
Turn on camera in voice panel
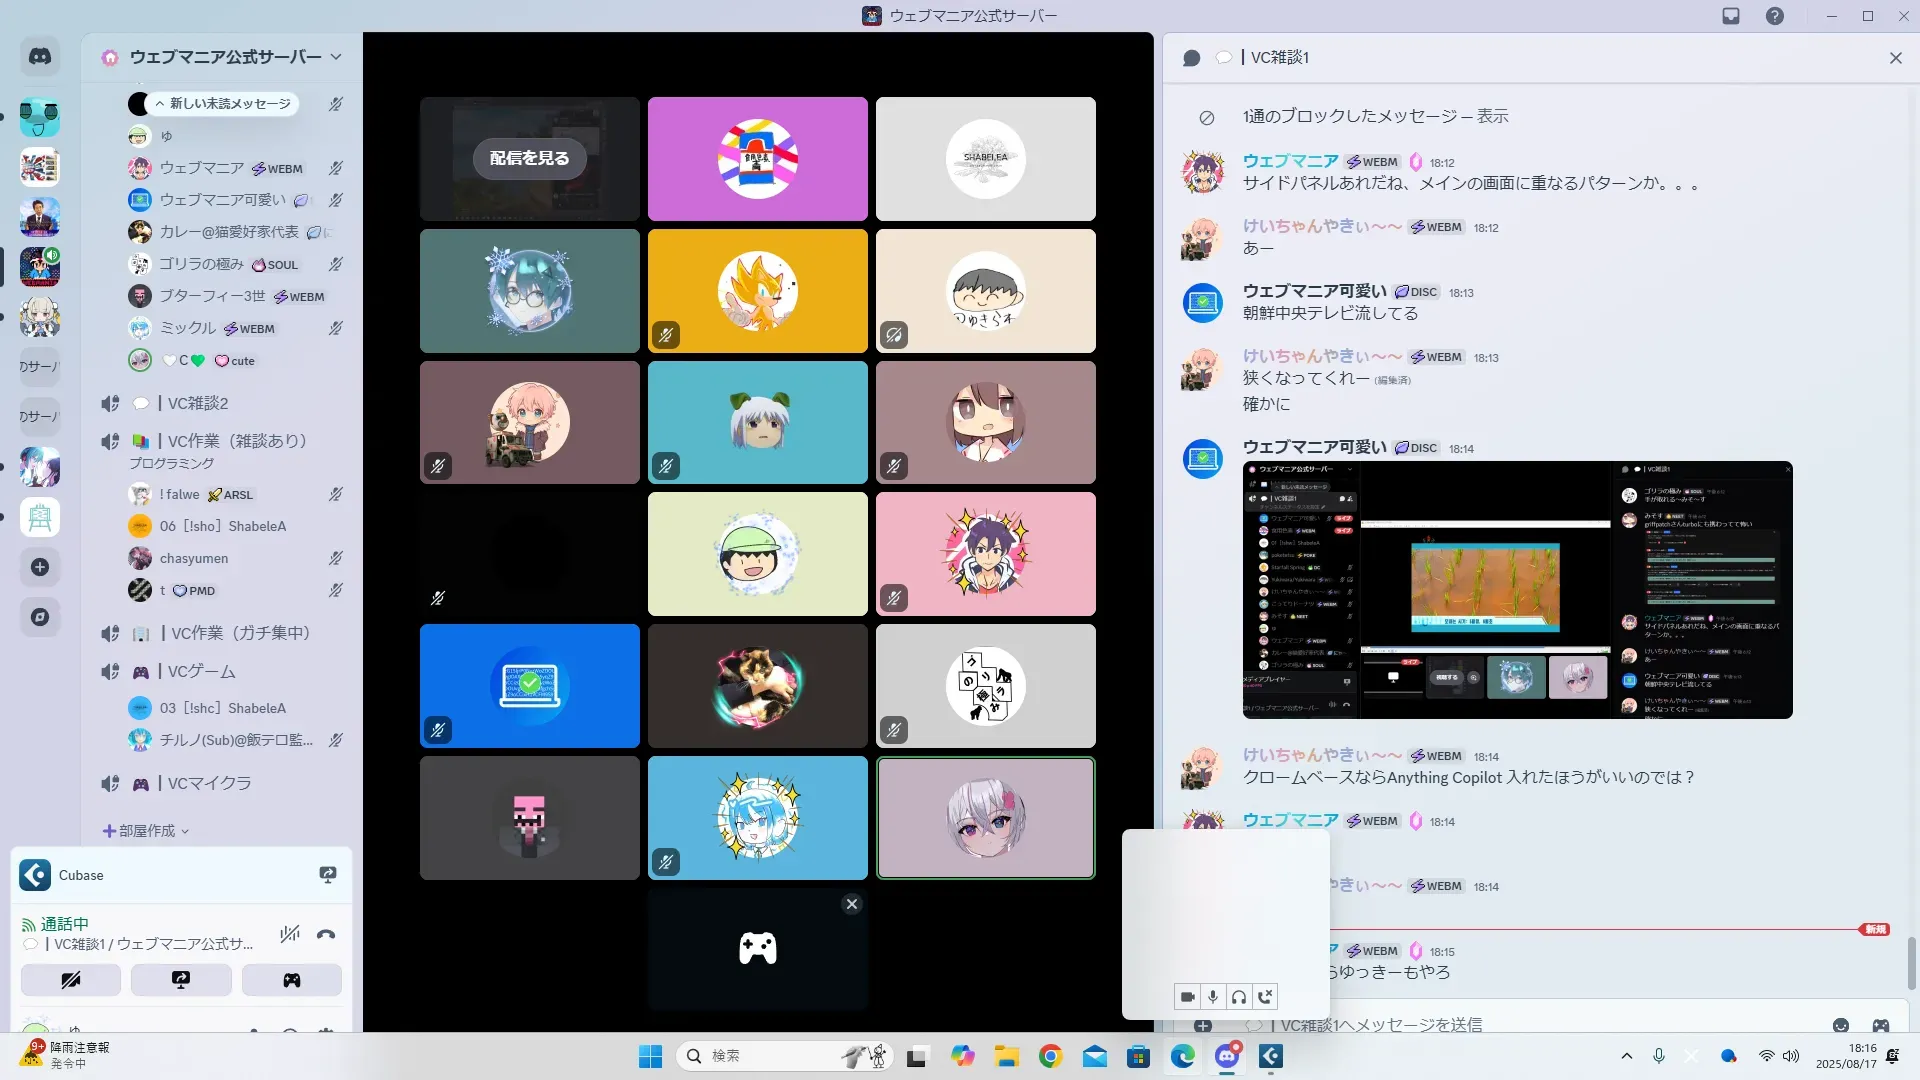point(71,980)
